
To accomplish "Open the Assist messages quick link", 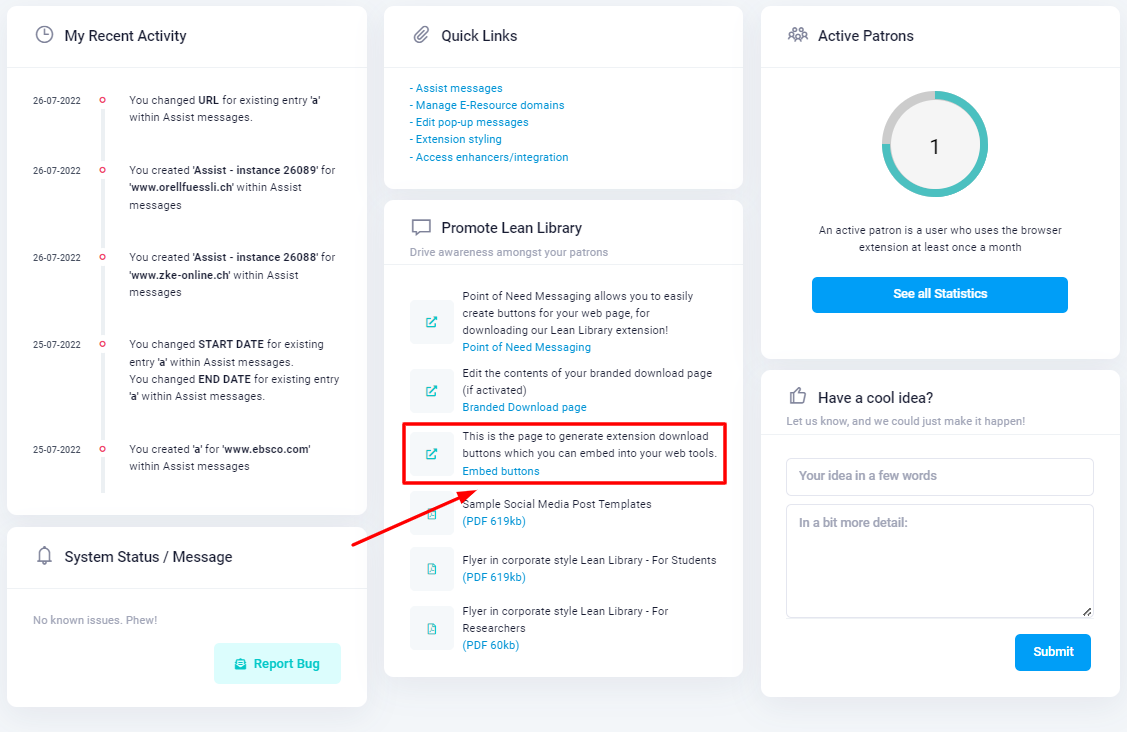I will [459, 87].
